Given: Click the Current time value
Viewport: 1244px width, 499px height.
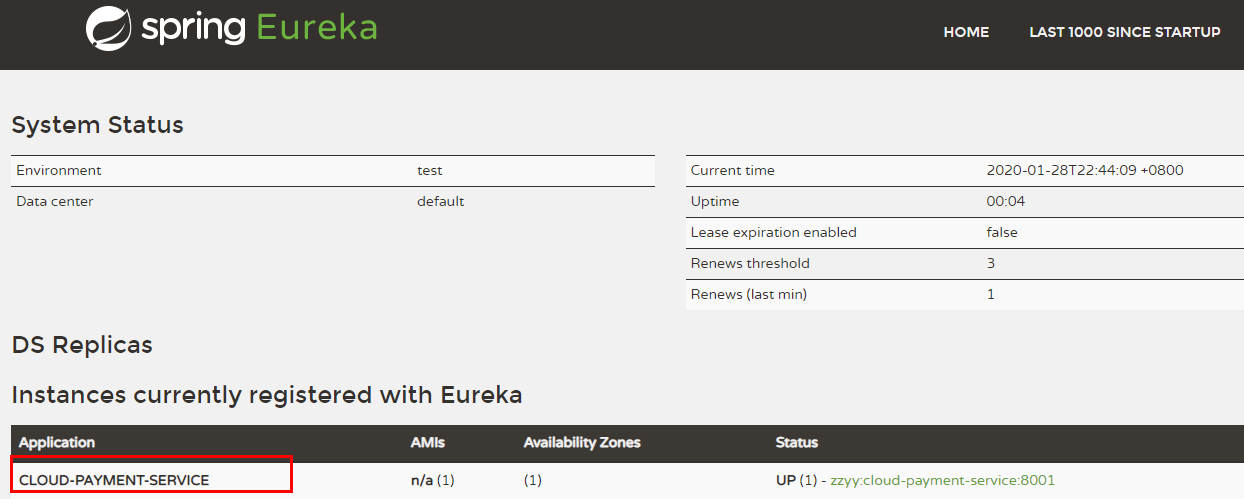Looking at the screenshot, I should click(1085, 170).
